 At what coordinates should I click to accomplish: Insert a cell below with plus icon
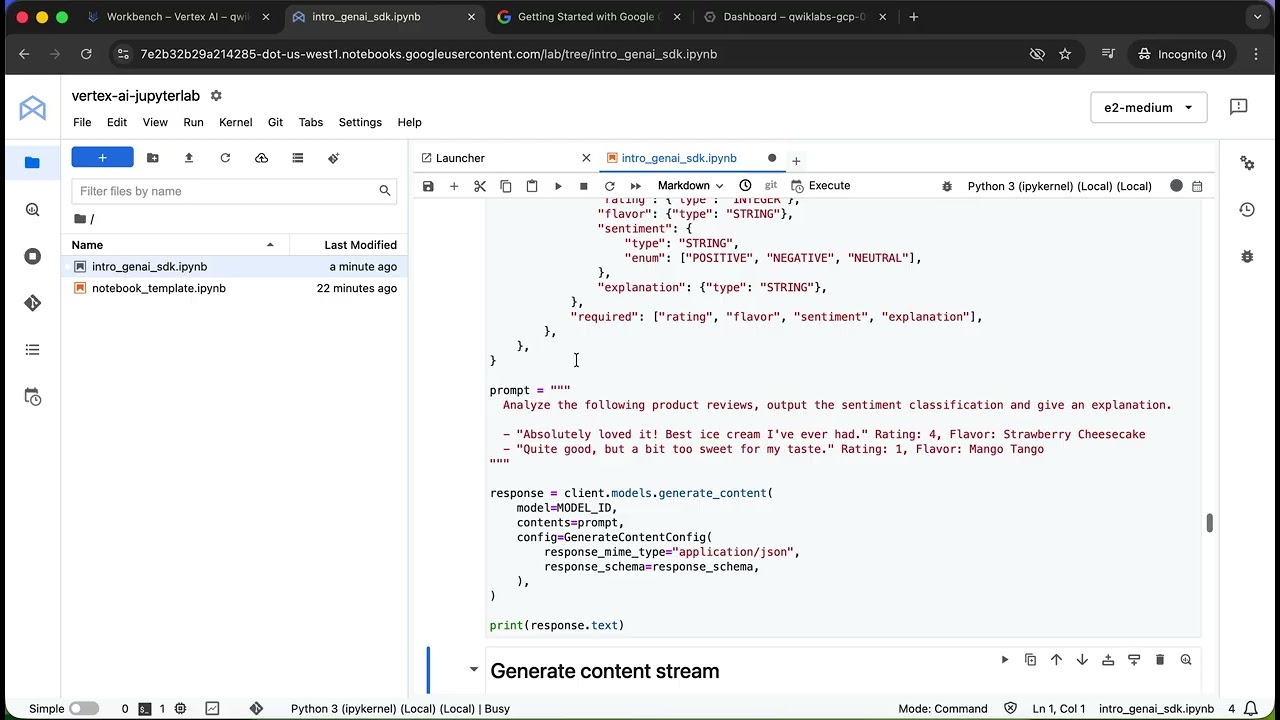454,186
